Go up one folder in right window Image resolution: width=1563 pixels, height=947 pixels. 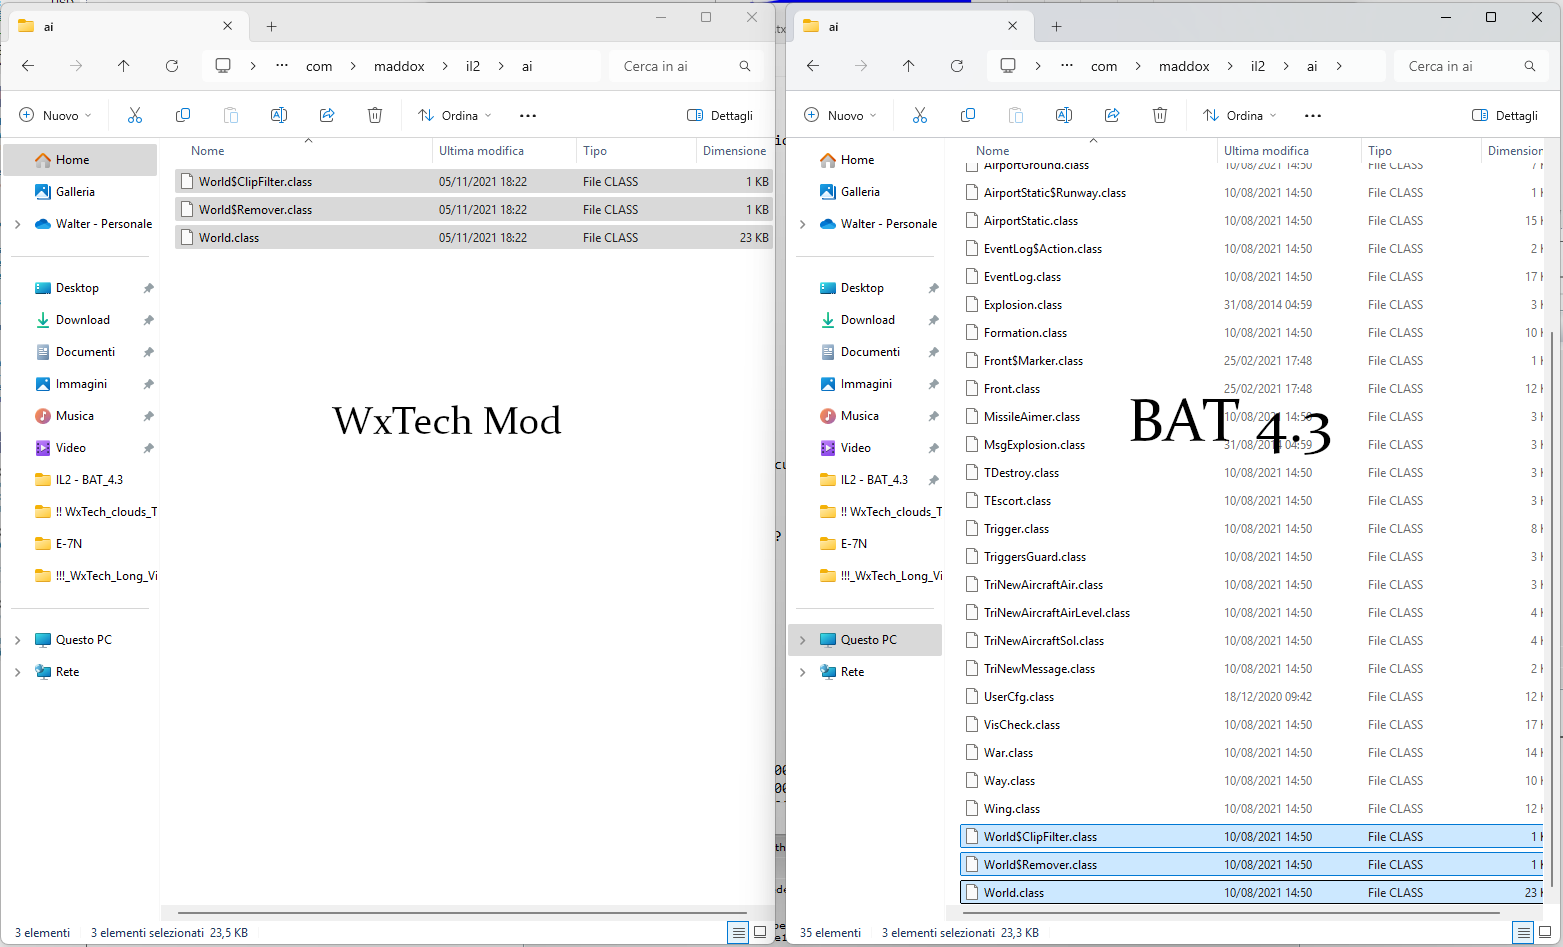coord(909,66)
